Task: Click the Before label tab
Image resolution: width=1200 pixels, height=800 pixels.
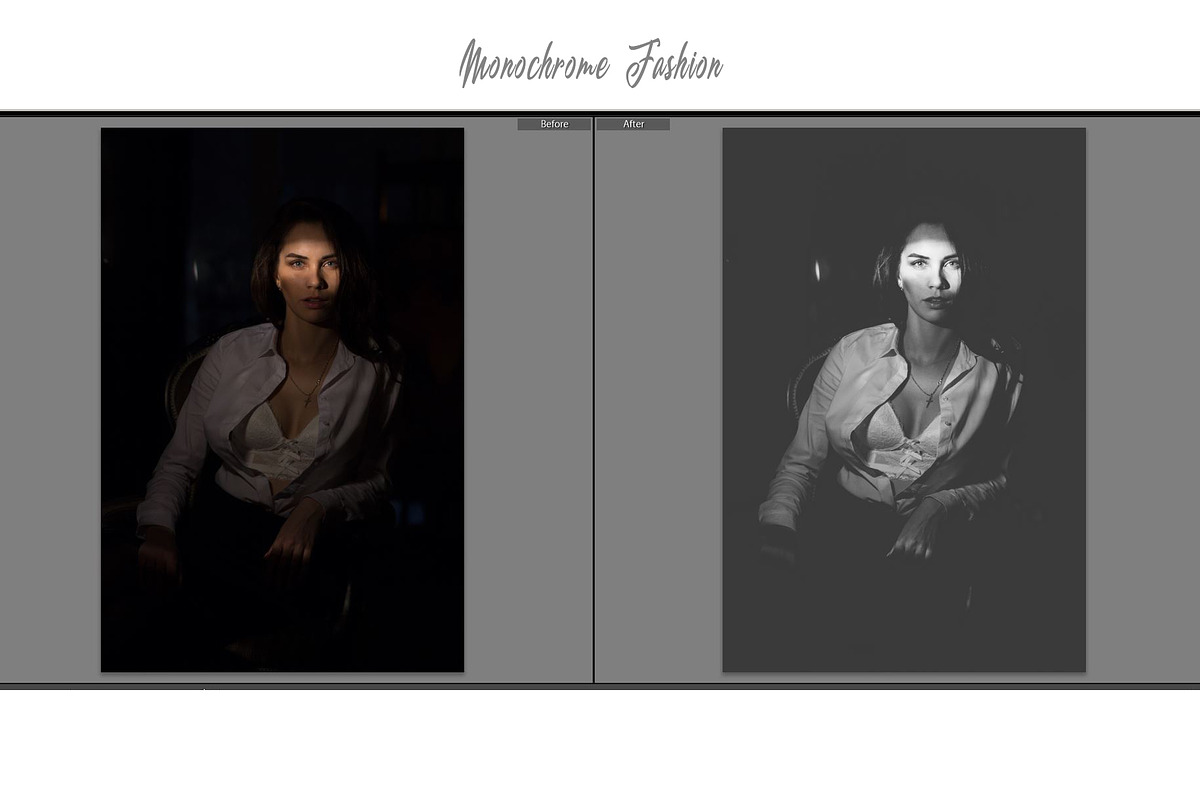Action: tap(553, 124)
